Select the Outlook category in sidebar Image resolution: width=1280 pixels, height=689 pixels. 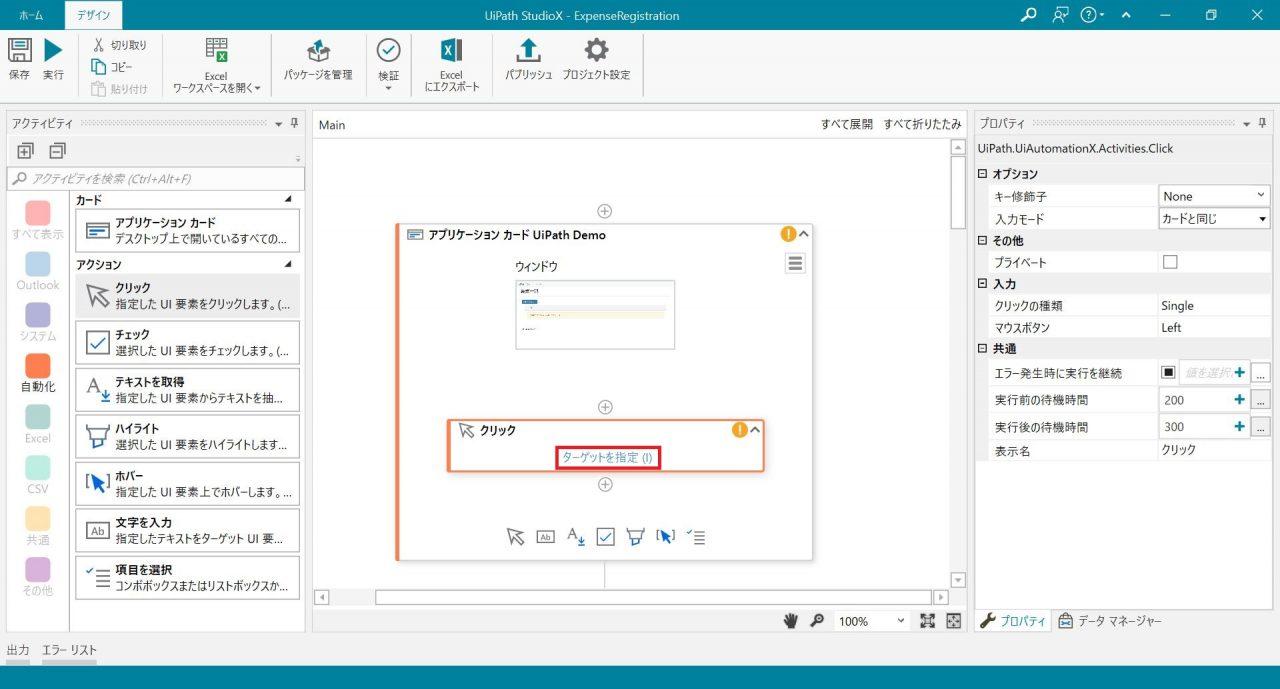(37, 271)
